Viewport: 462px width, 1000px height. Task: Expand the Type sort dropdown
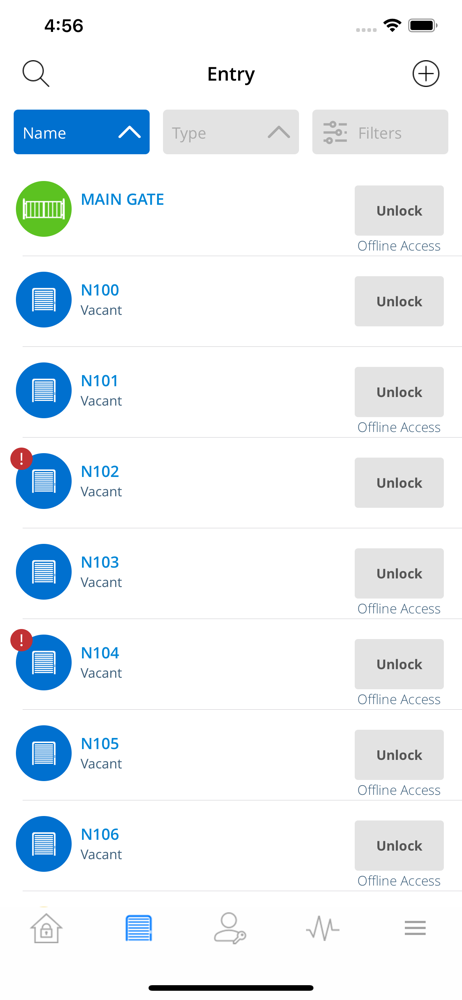(231, 132)
